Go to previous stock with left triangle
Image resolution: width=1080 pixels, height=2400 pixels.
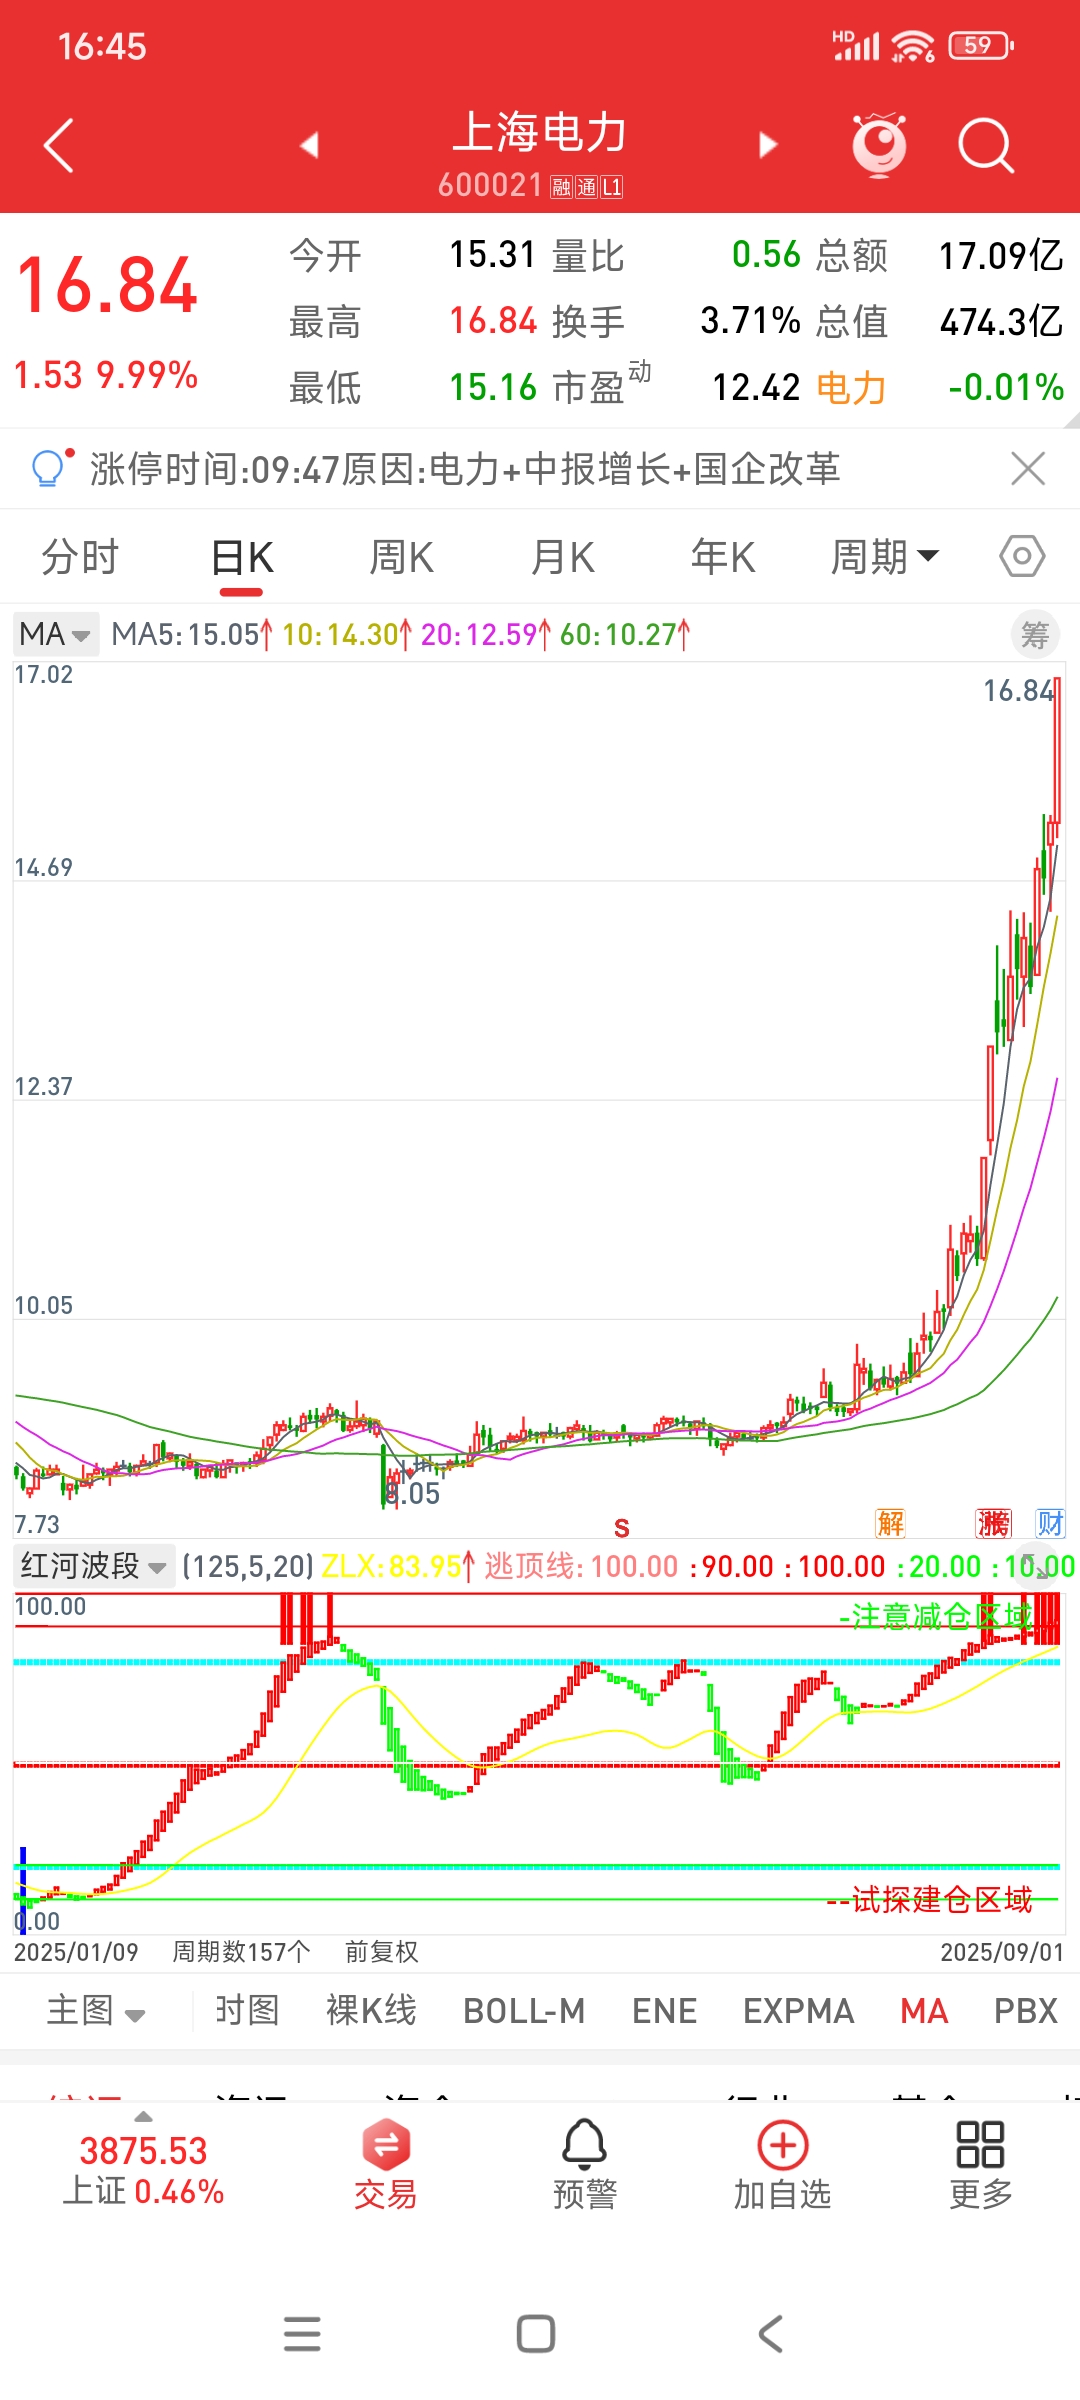click(309, 146)
